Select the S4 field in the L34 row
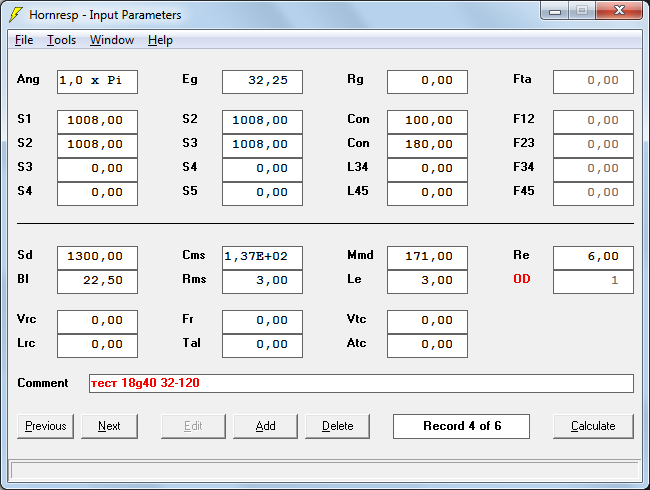 coord(262,170)
